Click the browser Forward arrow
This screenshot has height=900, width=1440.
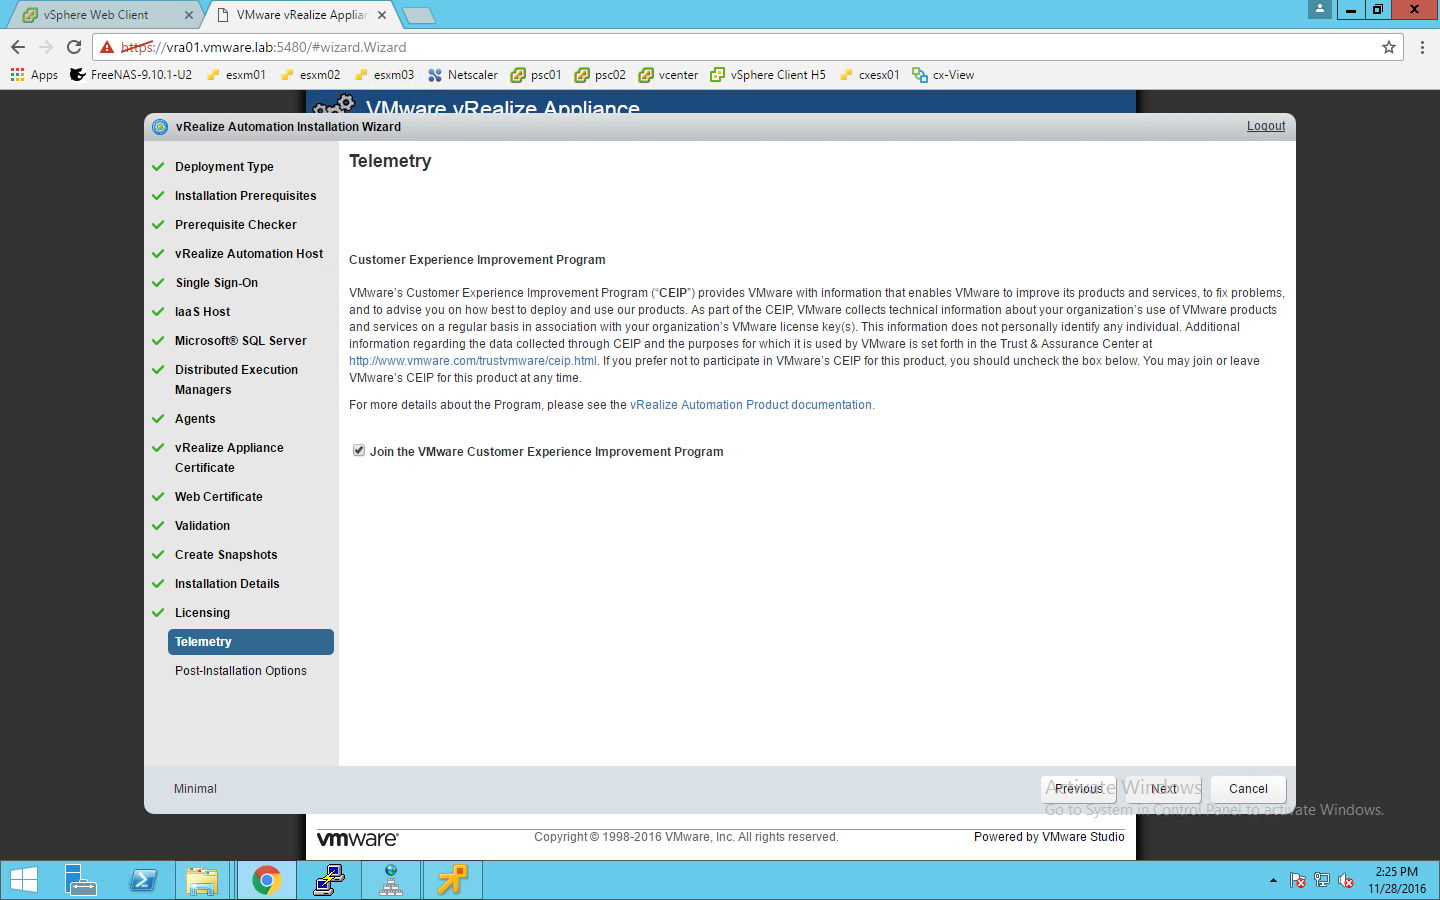[x=46, y=47]
